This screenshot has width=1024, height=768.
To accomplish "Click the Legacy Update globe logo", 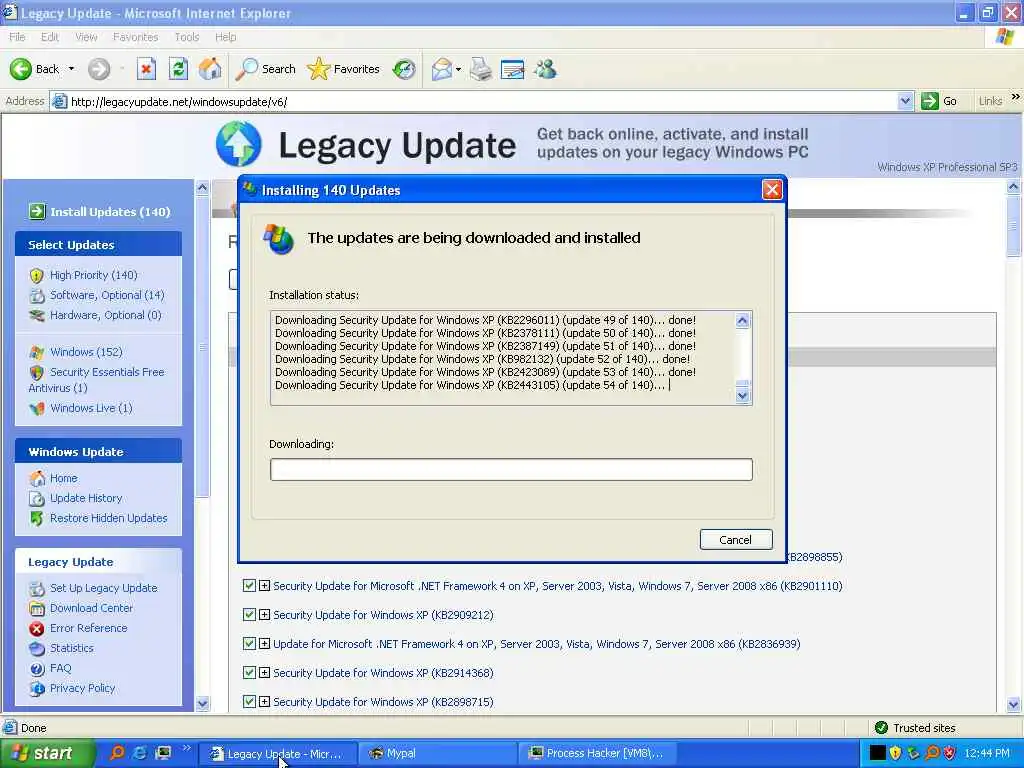I will point(238,144).
